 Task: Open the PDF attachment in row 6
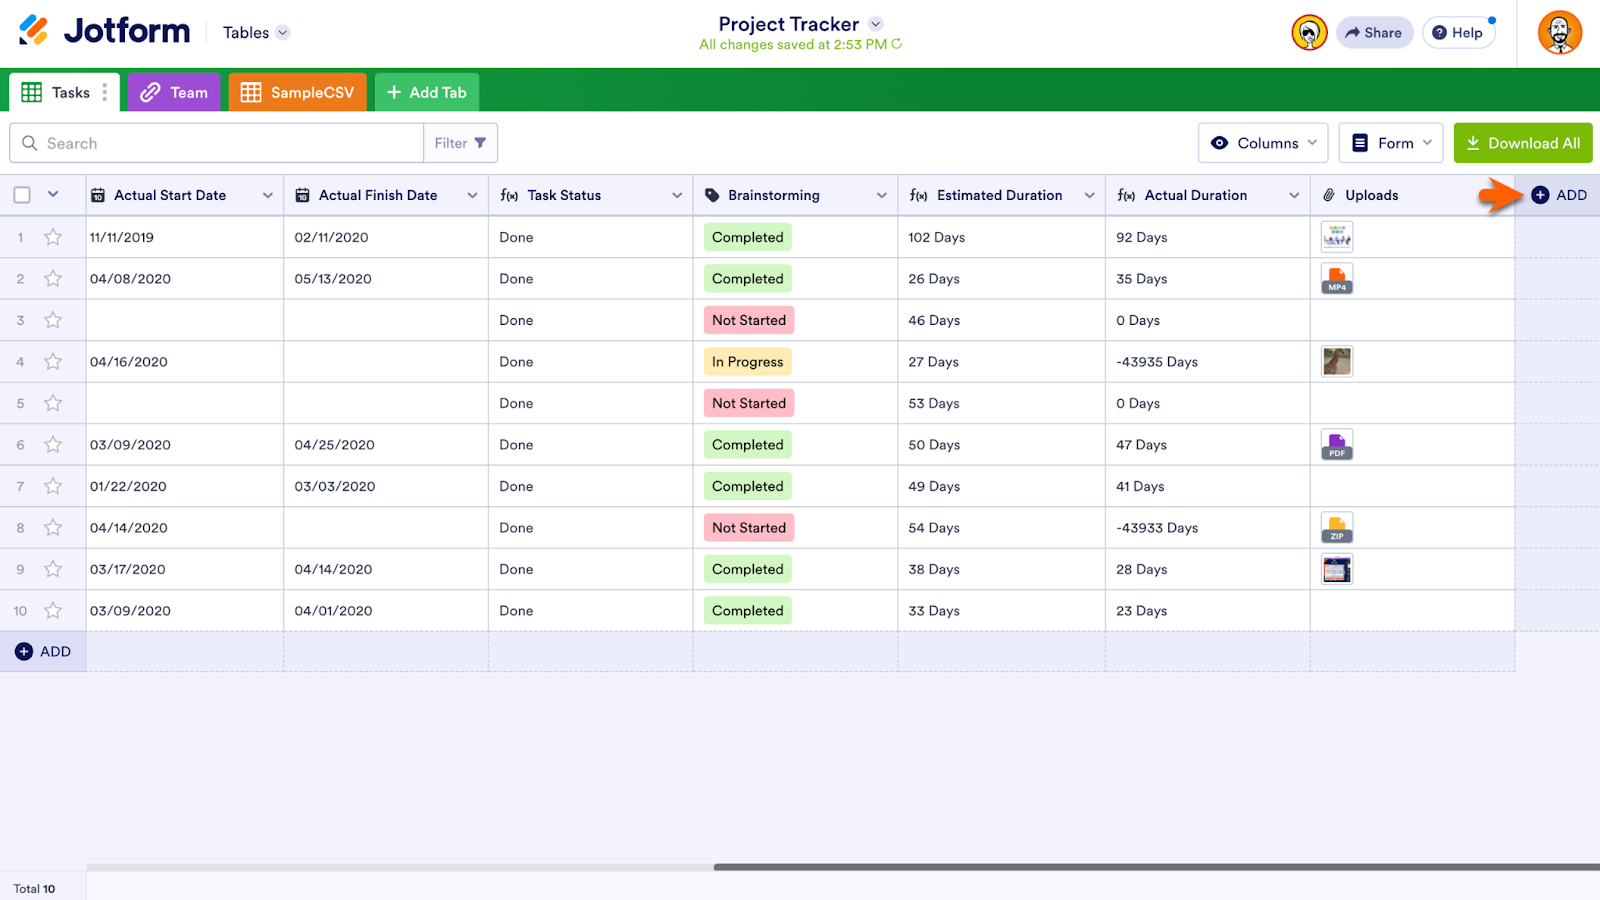tap(1336, 445)
